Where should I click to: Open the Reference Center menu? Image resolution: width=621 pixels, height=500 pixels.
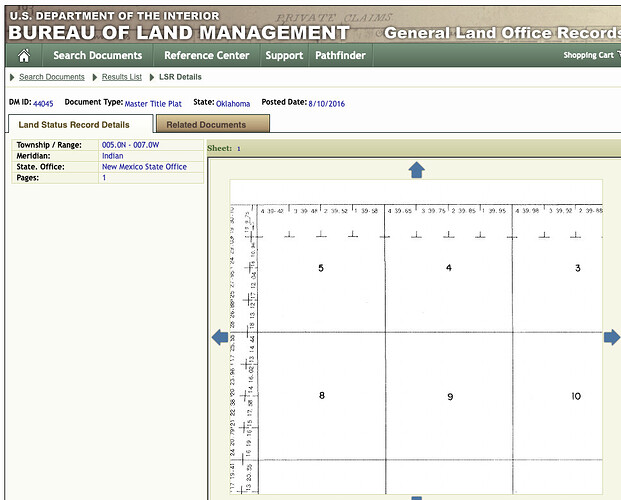pyautogui.click(x=206, y=56)
